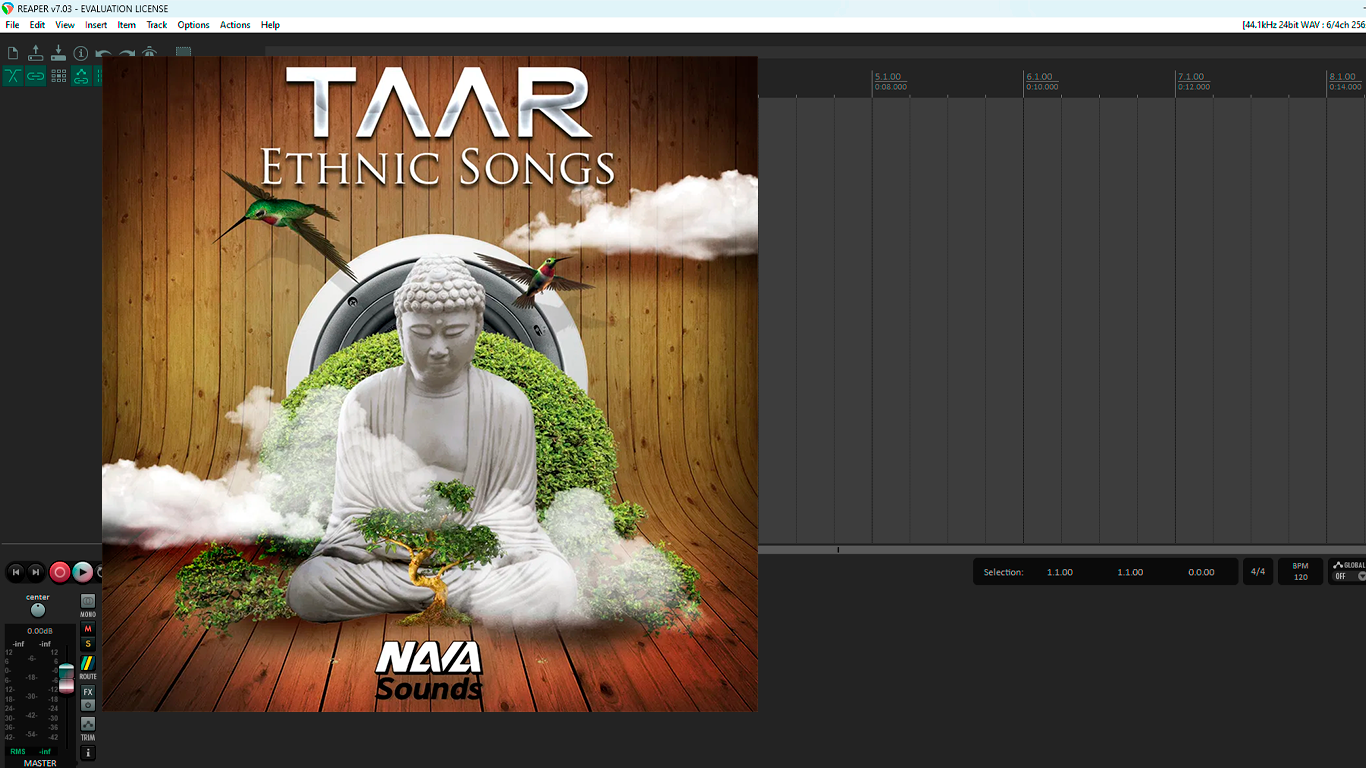Click timeline ruler marker 5.1.00

[x=888, y=77]
